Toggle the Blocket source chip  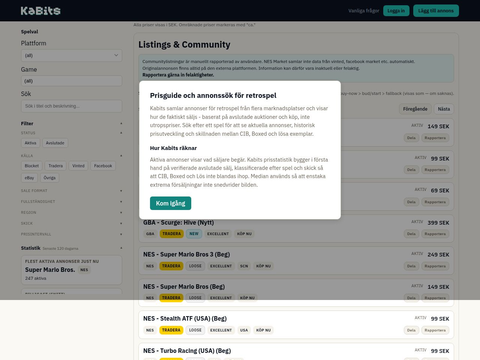(32, 166)
